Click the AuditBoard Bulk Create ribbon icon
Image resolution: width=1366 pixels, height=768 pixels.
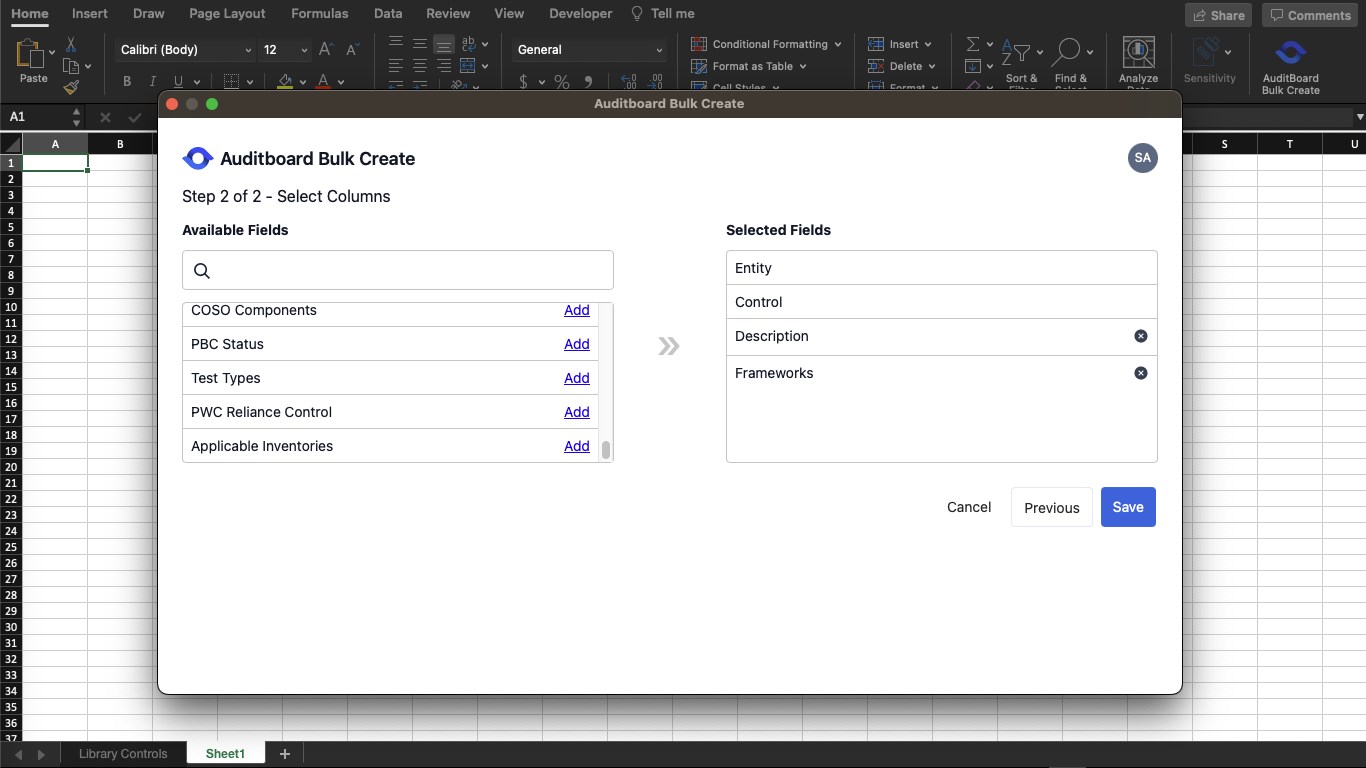pyautogui.click(x=1290, y=55)
